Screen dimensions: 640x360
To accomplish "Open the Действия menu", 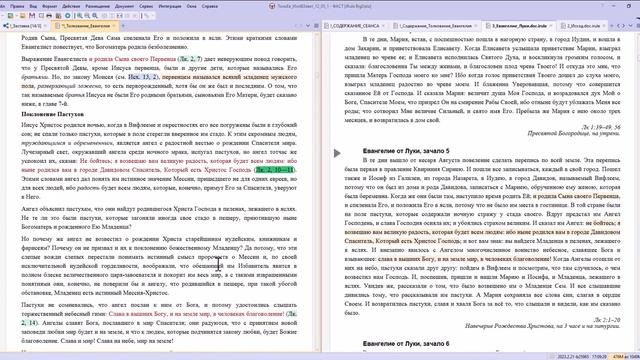I will 71,7.
